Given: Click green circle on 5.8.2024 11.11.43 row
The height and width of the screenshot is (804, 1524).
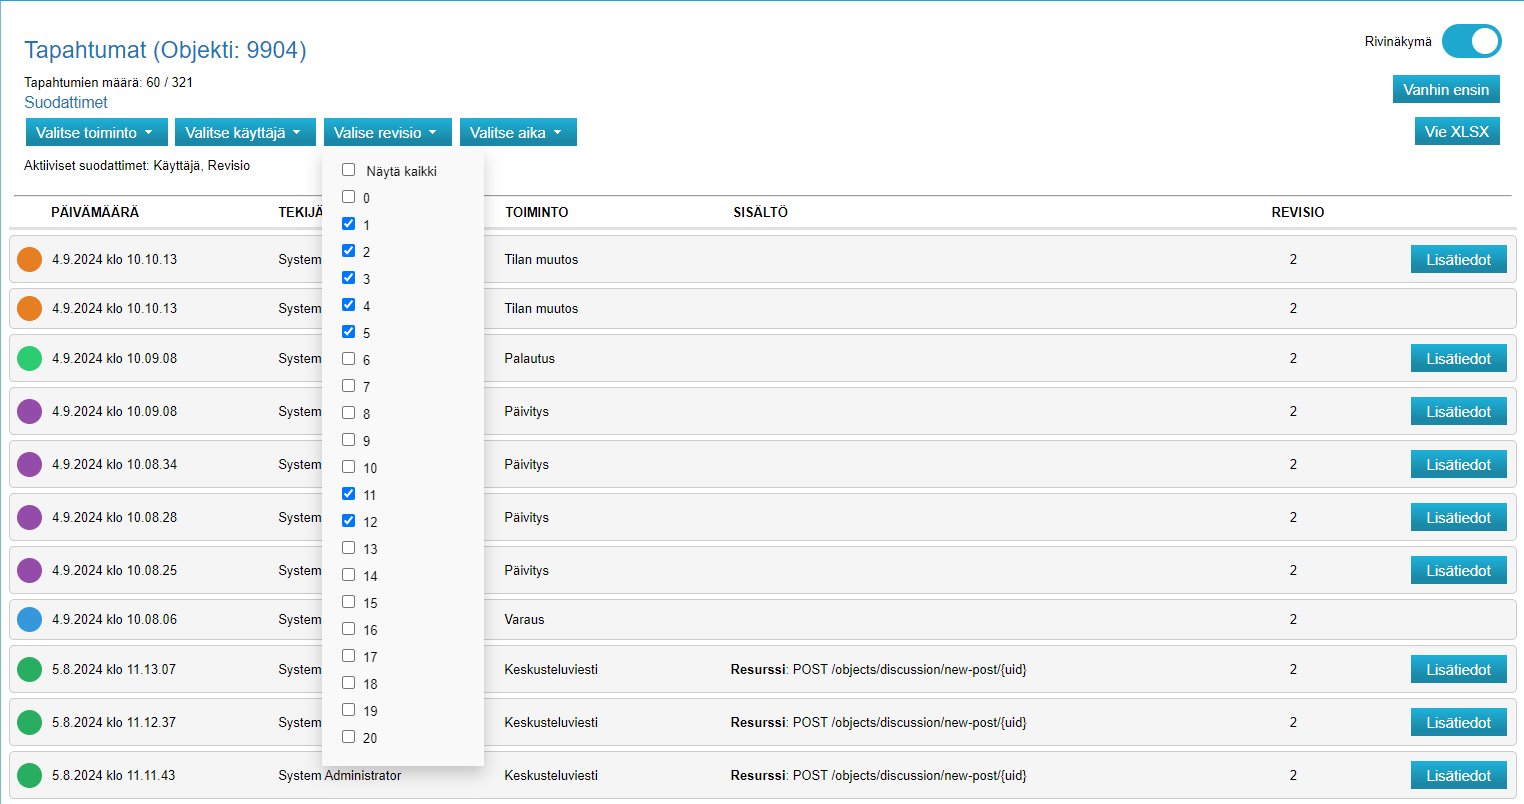Looking at the screenshot, I should (x=30, y=775).
